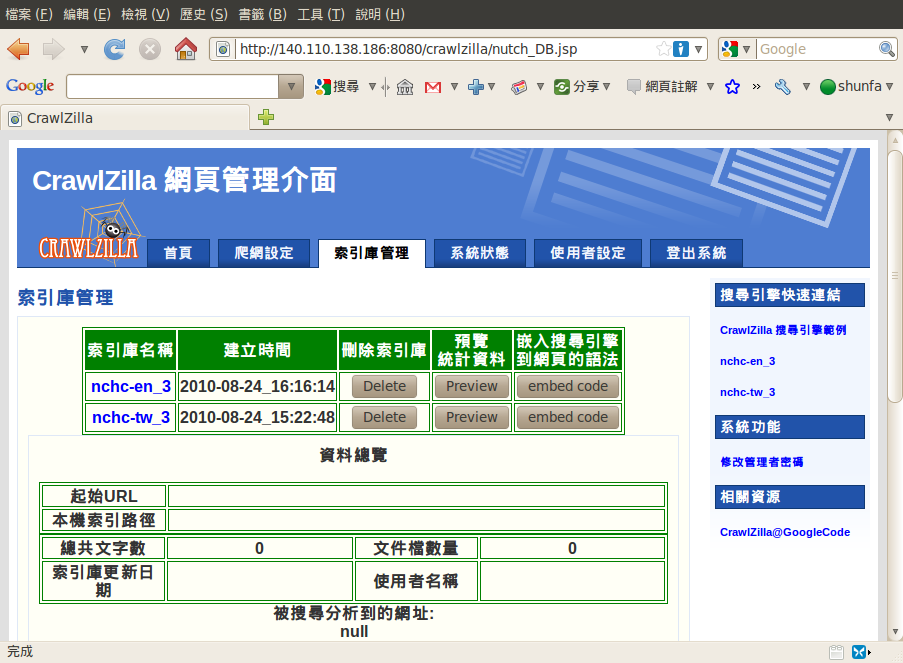Open the Gmail icon on Google toolbar
This screenshot has width=903, height=663.
tap(432, 87)
